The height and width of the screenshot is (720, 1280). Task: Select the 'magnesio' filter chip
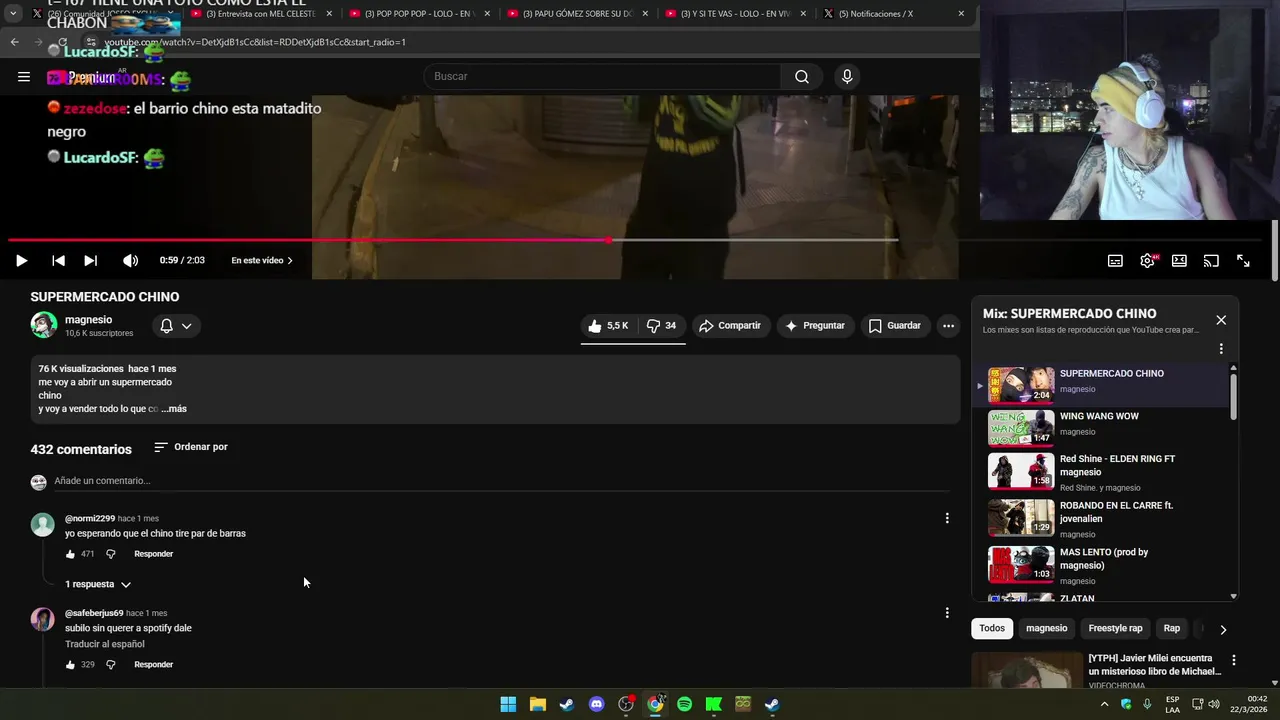tap(1047, 628)
